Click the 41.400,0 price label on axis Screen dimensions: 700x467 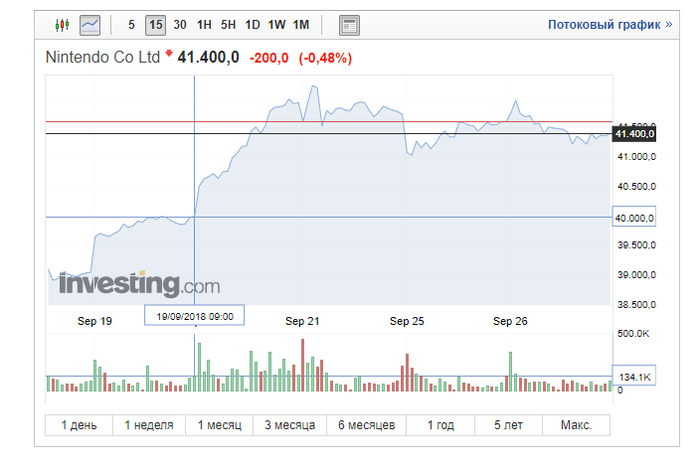(634, 133)
